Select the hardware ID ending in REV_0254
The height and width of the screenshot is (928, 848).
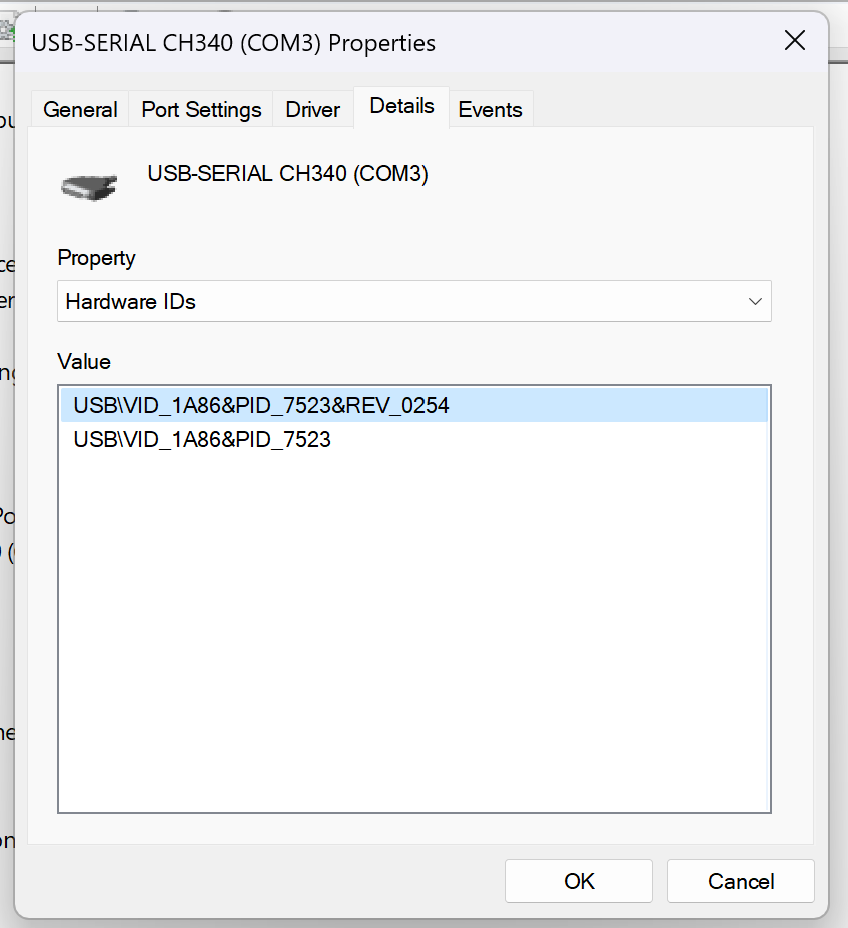pos(262,406)
